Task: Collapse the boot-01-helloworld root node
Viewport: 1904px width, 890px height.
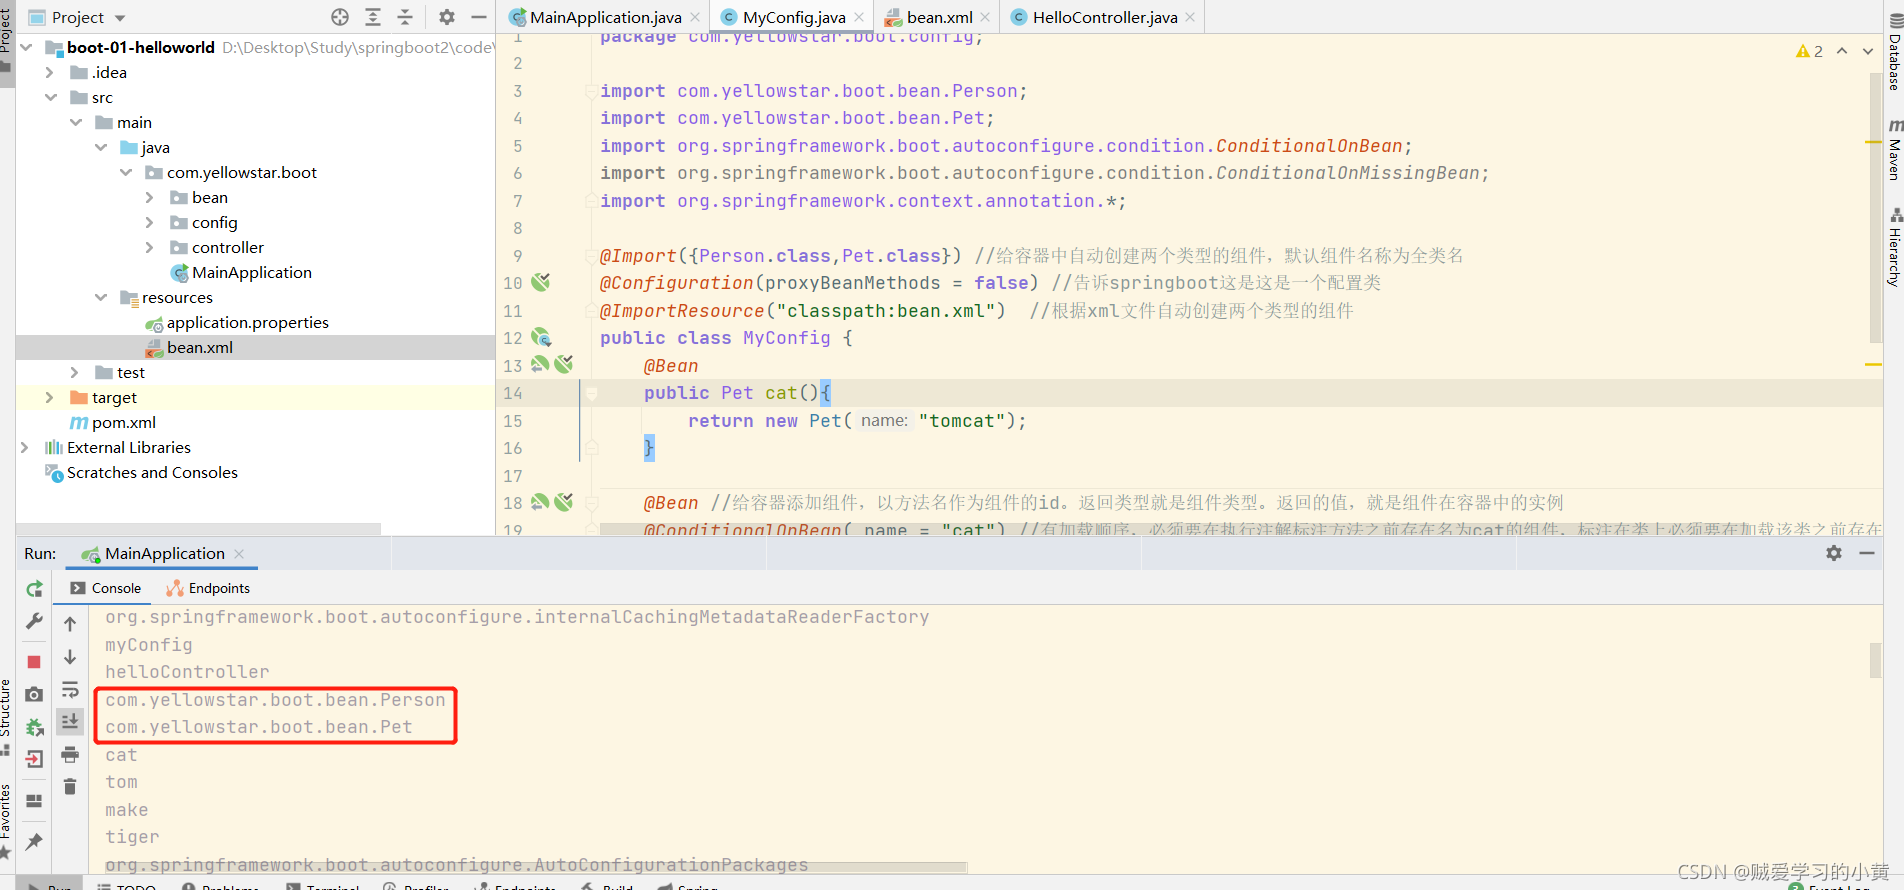Action: (x=26, y=47)
